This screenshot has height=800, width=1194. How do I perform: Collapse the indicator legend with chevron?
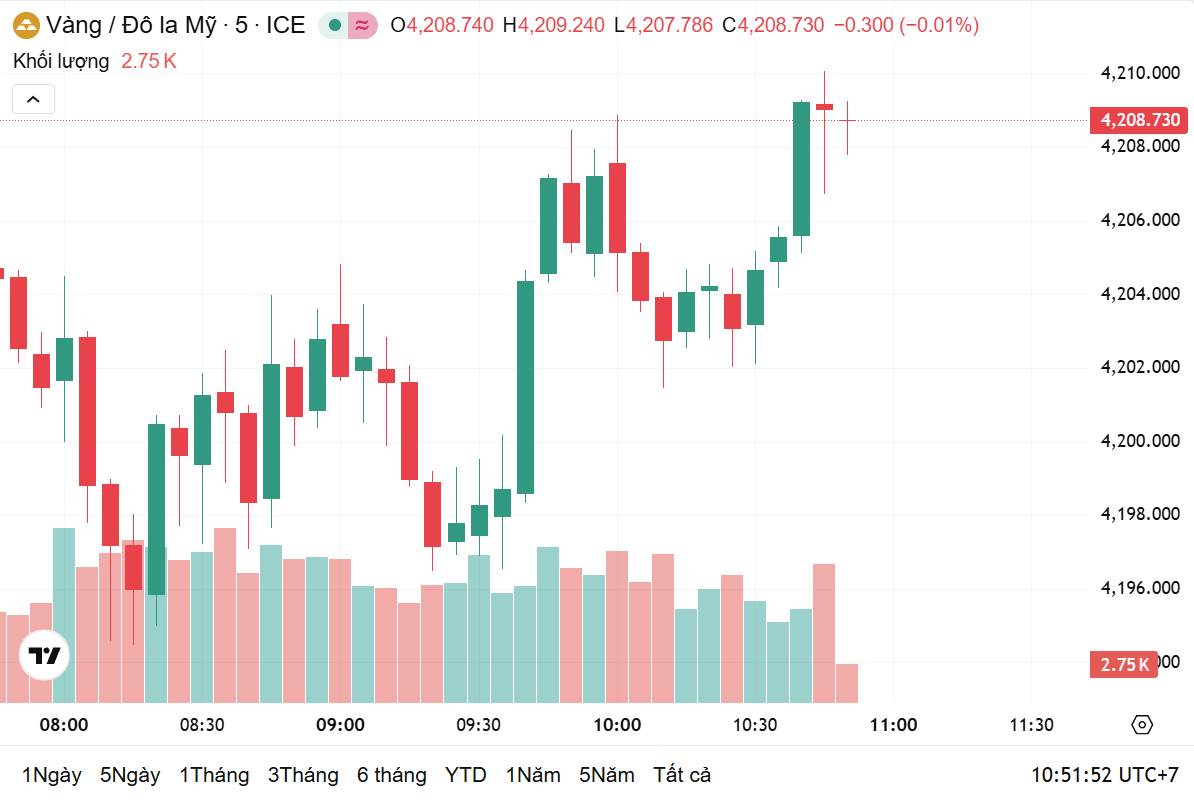tap(34, 99)
